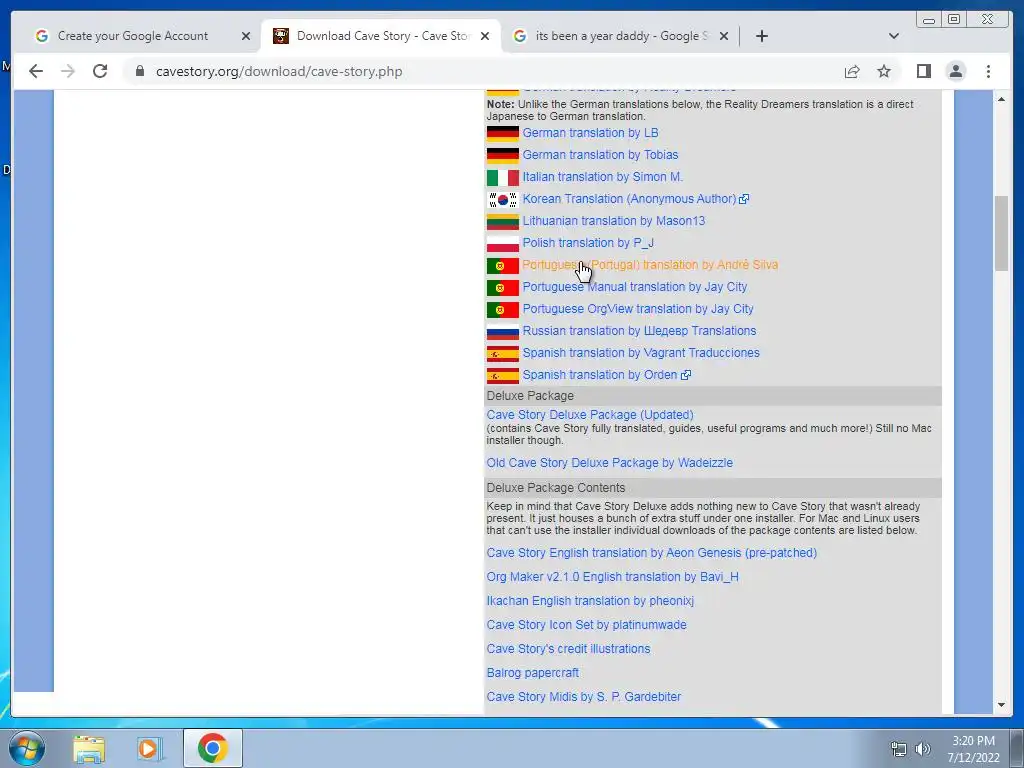Image resolution: width=1024 pixels, height=768 pixels.
Task: Open German translation by Tobias link
Action: click(x=600, y=155)
